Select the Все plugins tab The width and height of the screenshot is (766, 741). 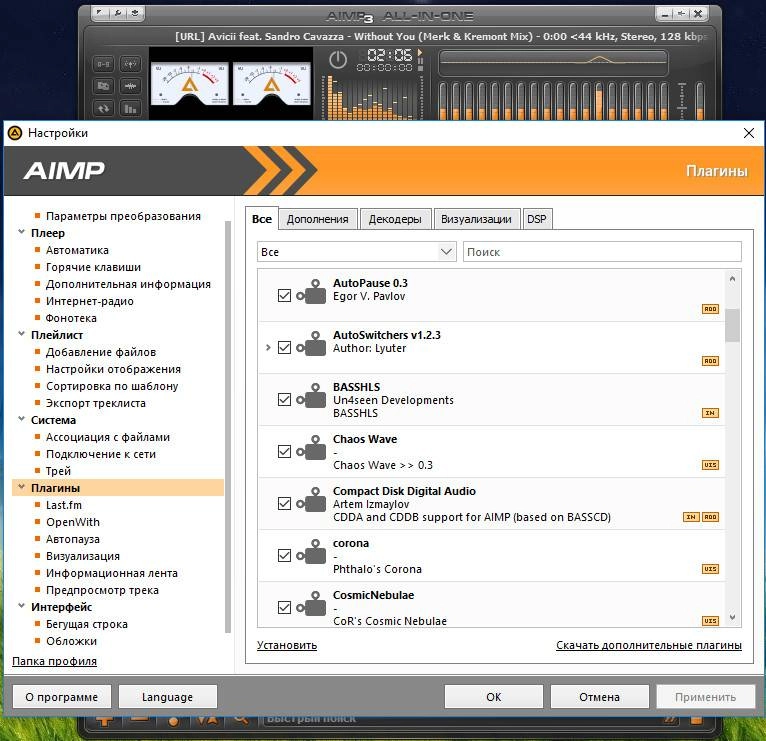pyautogui.click(x=262, y=219)
